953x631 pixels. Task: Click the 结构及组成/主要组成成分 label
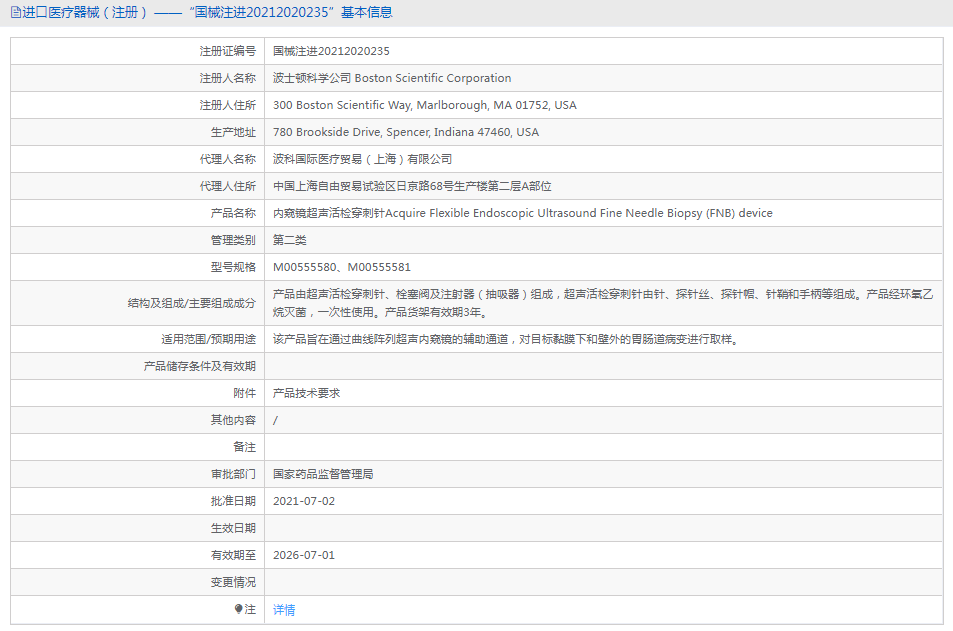click(191, 303)
